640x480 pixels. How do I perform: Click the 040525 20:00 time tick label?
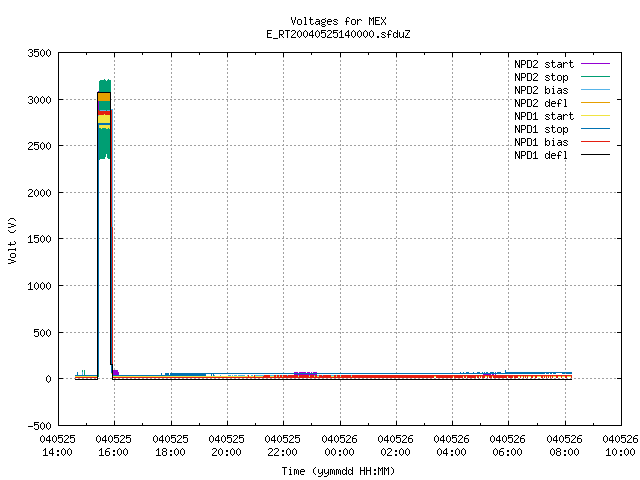pos(226,446)
